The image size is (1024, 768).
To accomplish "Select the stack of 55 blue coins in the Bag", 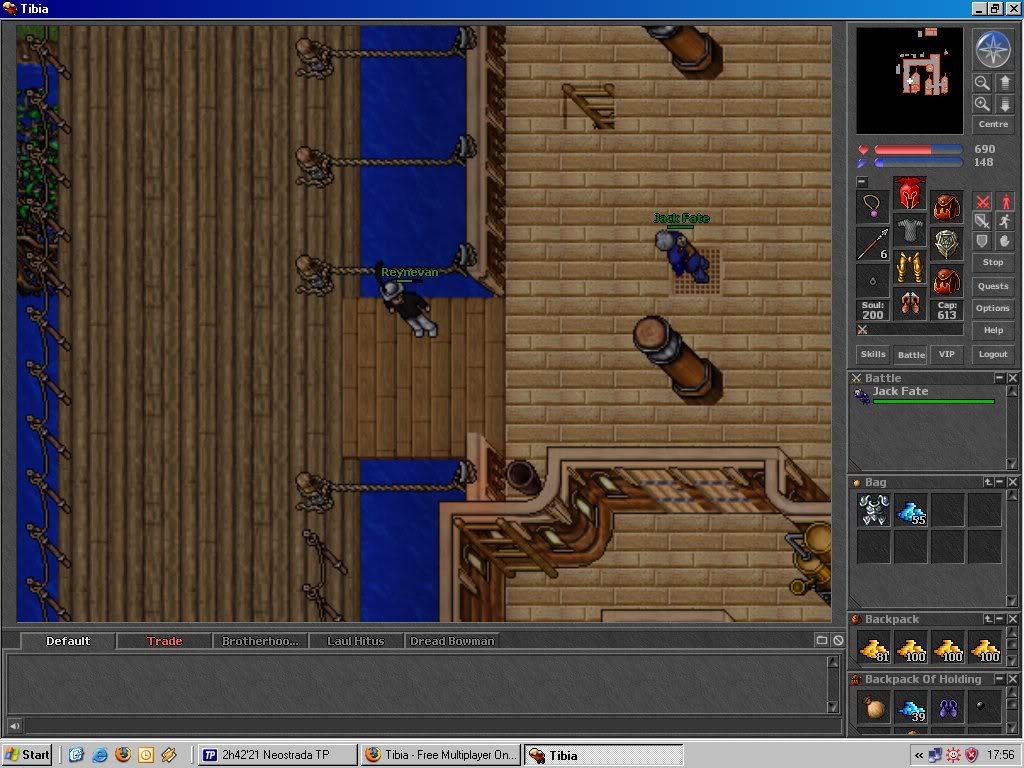I will 910,510.
